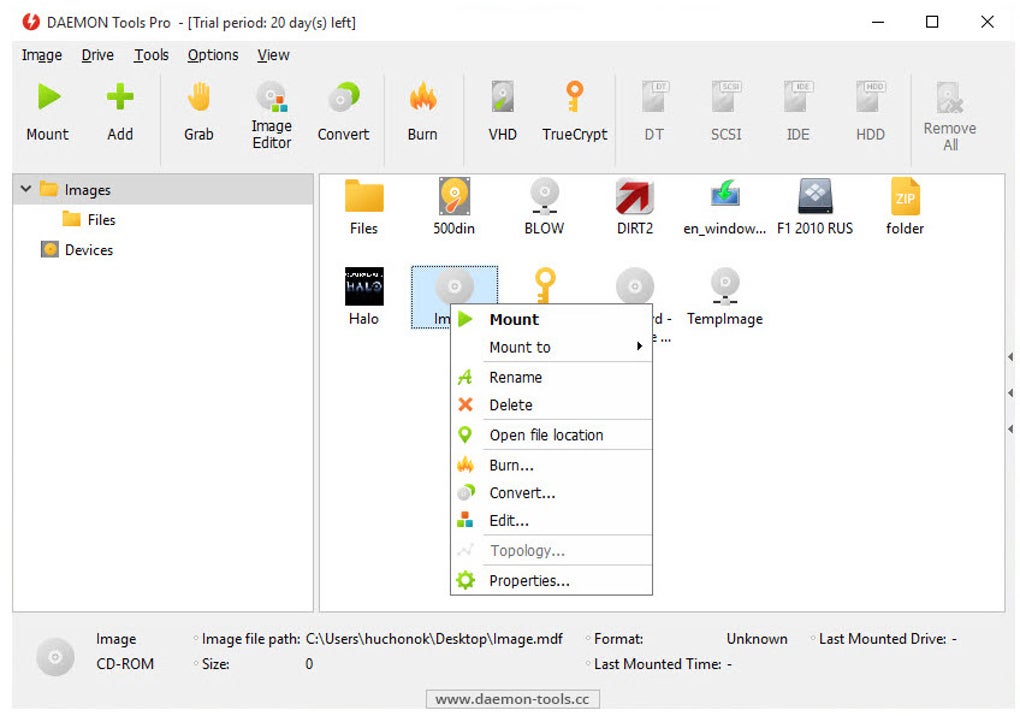Choose Delete in the context menu
This screenshot has height=716, width=1020.
point(551,404)
